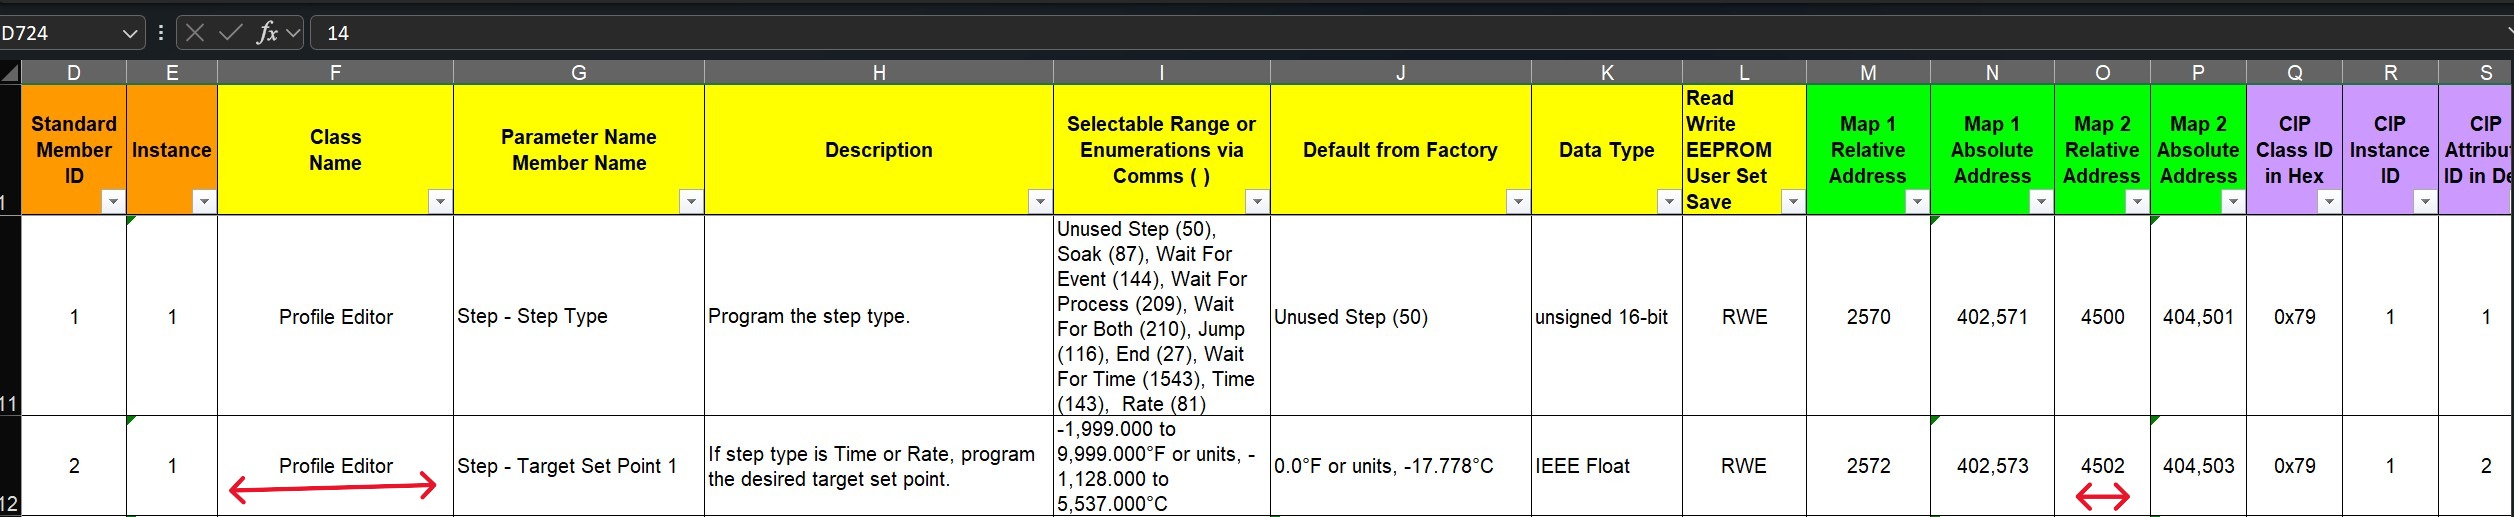The width and height of the screenshot is (2514, 517).
Task: Open the Class Name filter dropdown
Action: pyautogui.click(x=439, y=201)
